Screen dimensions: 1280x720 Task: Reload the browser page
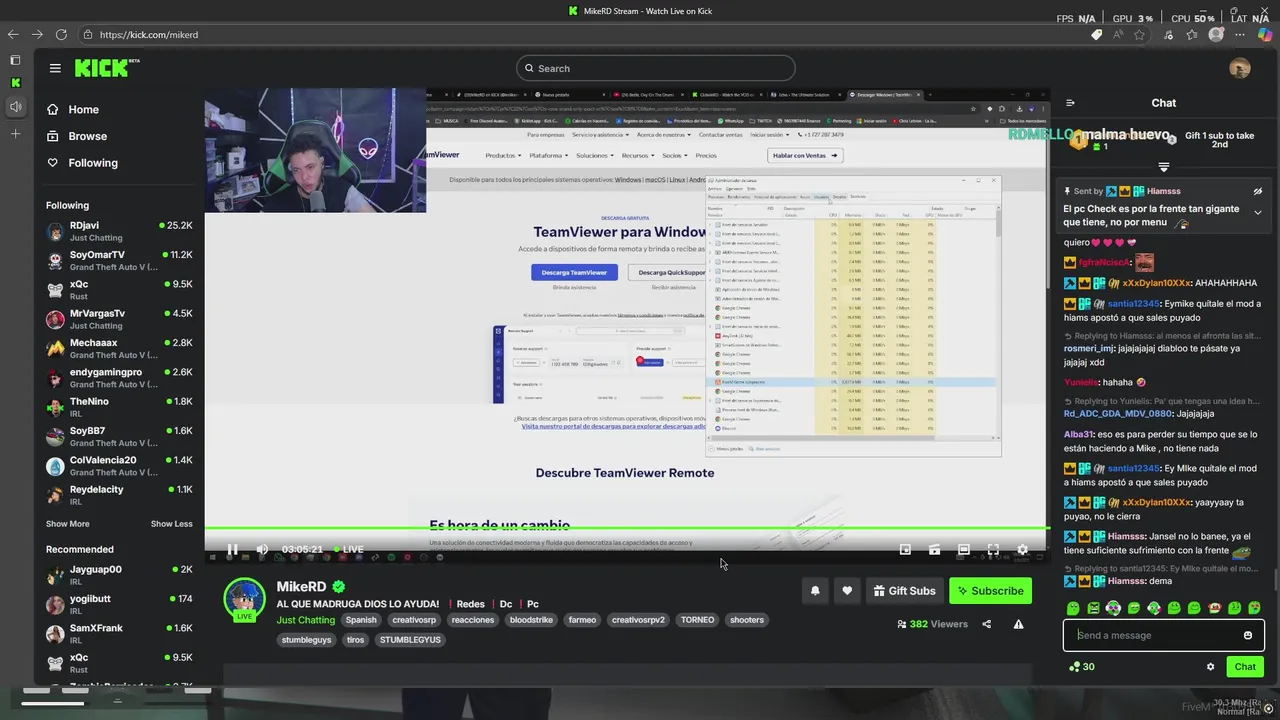pyautogui.click(x=61, y=34)
